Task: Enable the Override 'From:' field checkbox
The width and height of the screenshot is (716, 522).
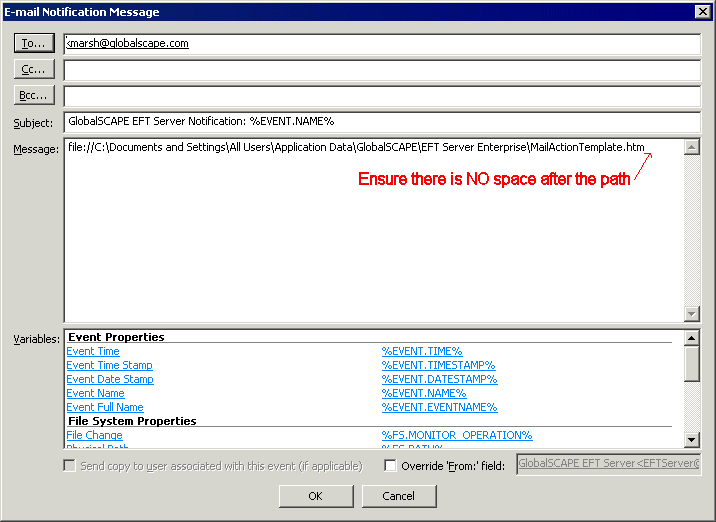Action: coord(391,466)
